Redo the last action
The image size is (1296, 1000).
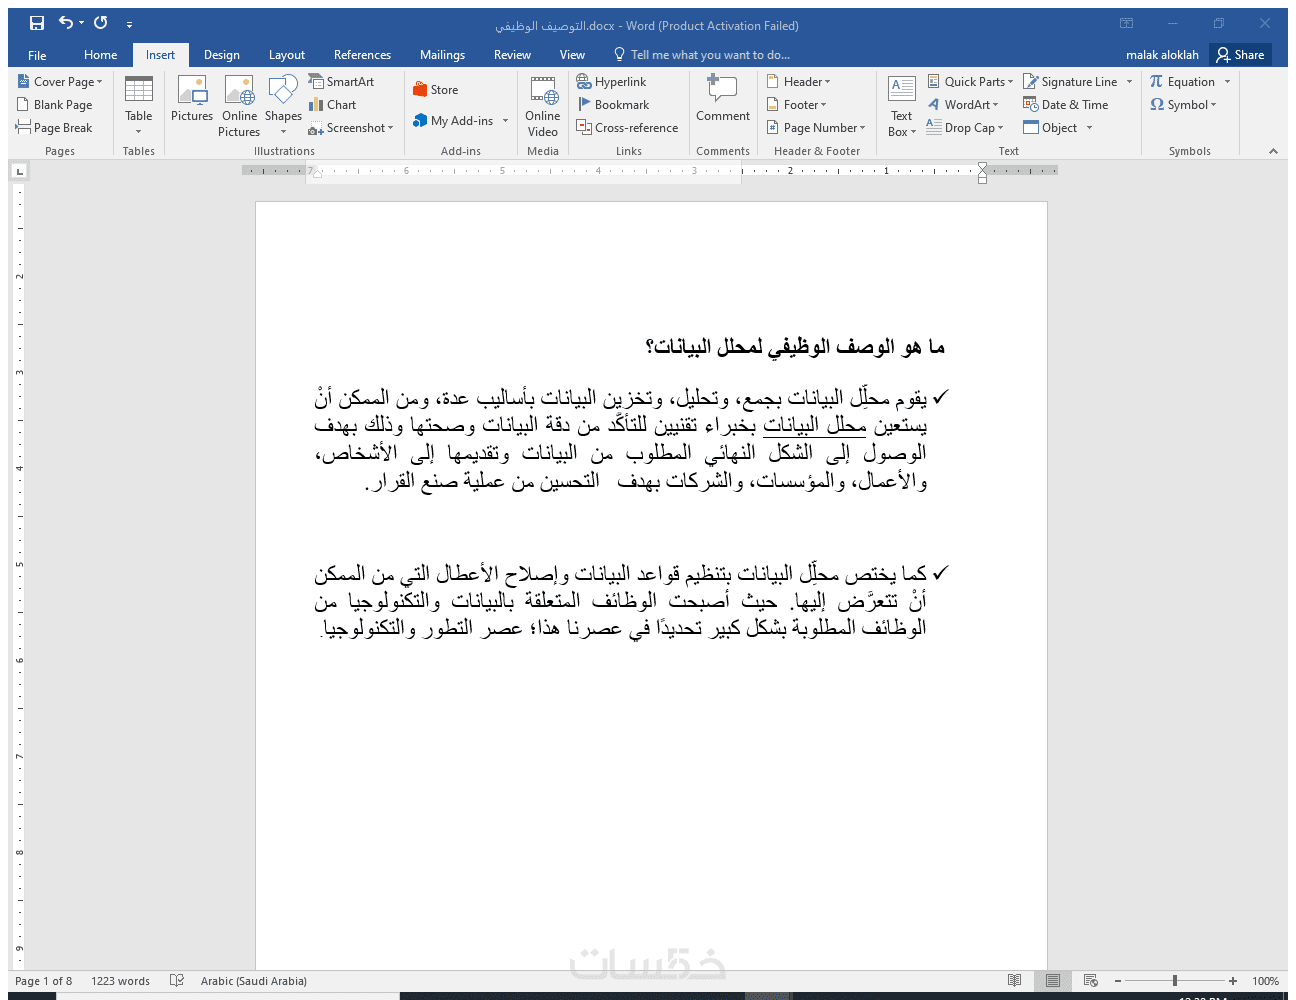pos(100,23)
